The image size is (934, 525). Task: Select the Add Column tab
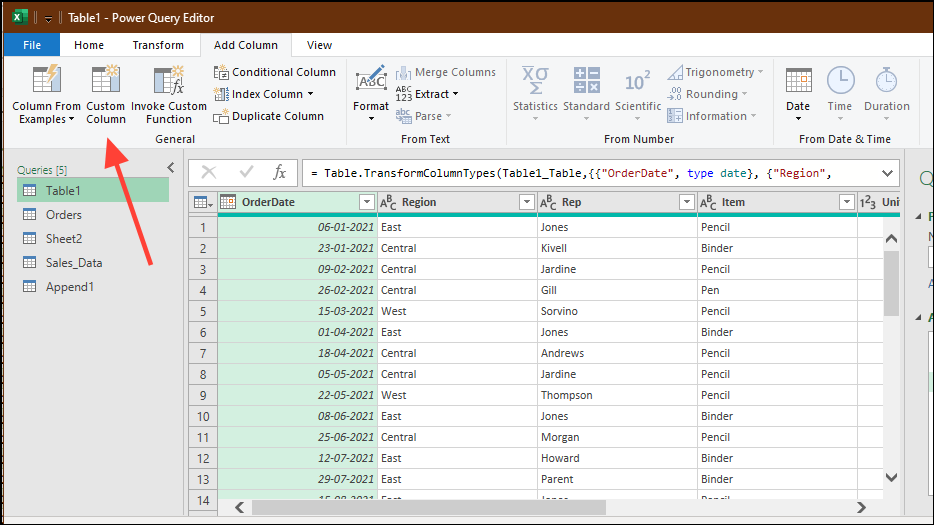pyautogui.click(x=245, y=45)
